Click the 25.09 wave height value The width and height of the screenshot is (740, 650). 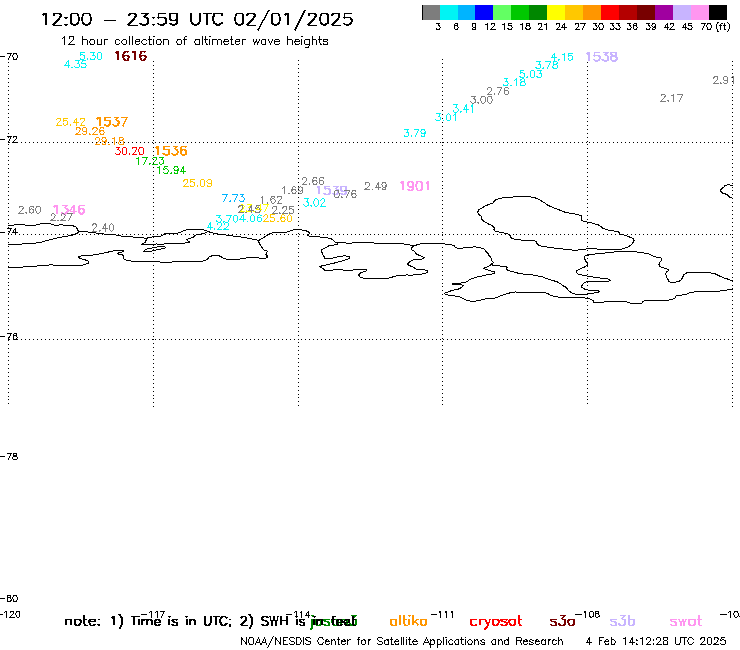[197, 183]
